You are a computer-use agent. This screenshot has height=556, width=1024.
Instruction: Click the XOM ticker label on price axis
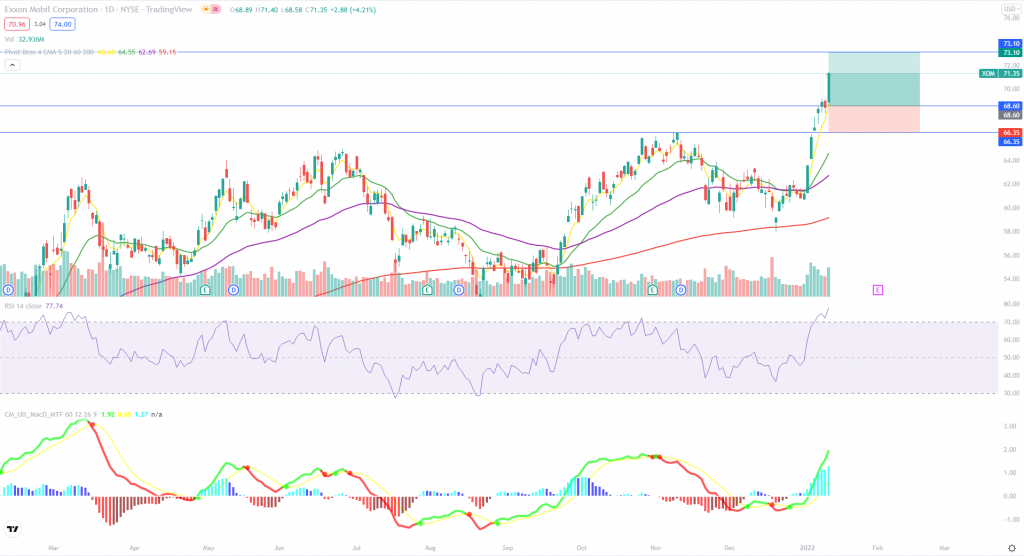(x=988, y=74)
